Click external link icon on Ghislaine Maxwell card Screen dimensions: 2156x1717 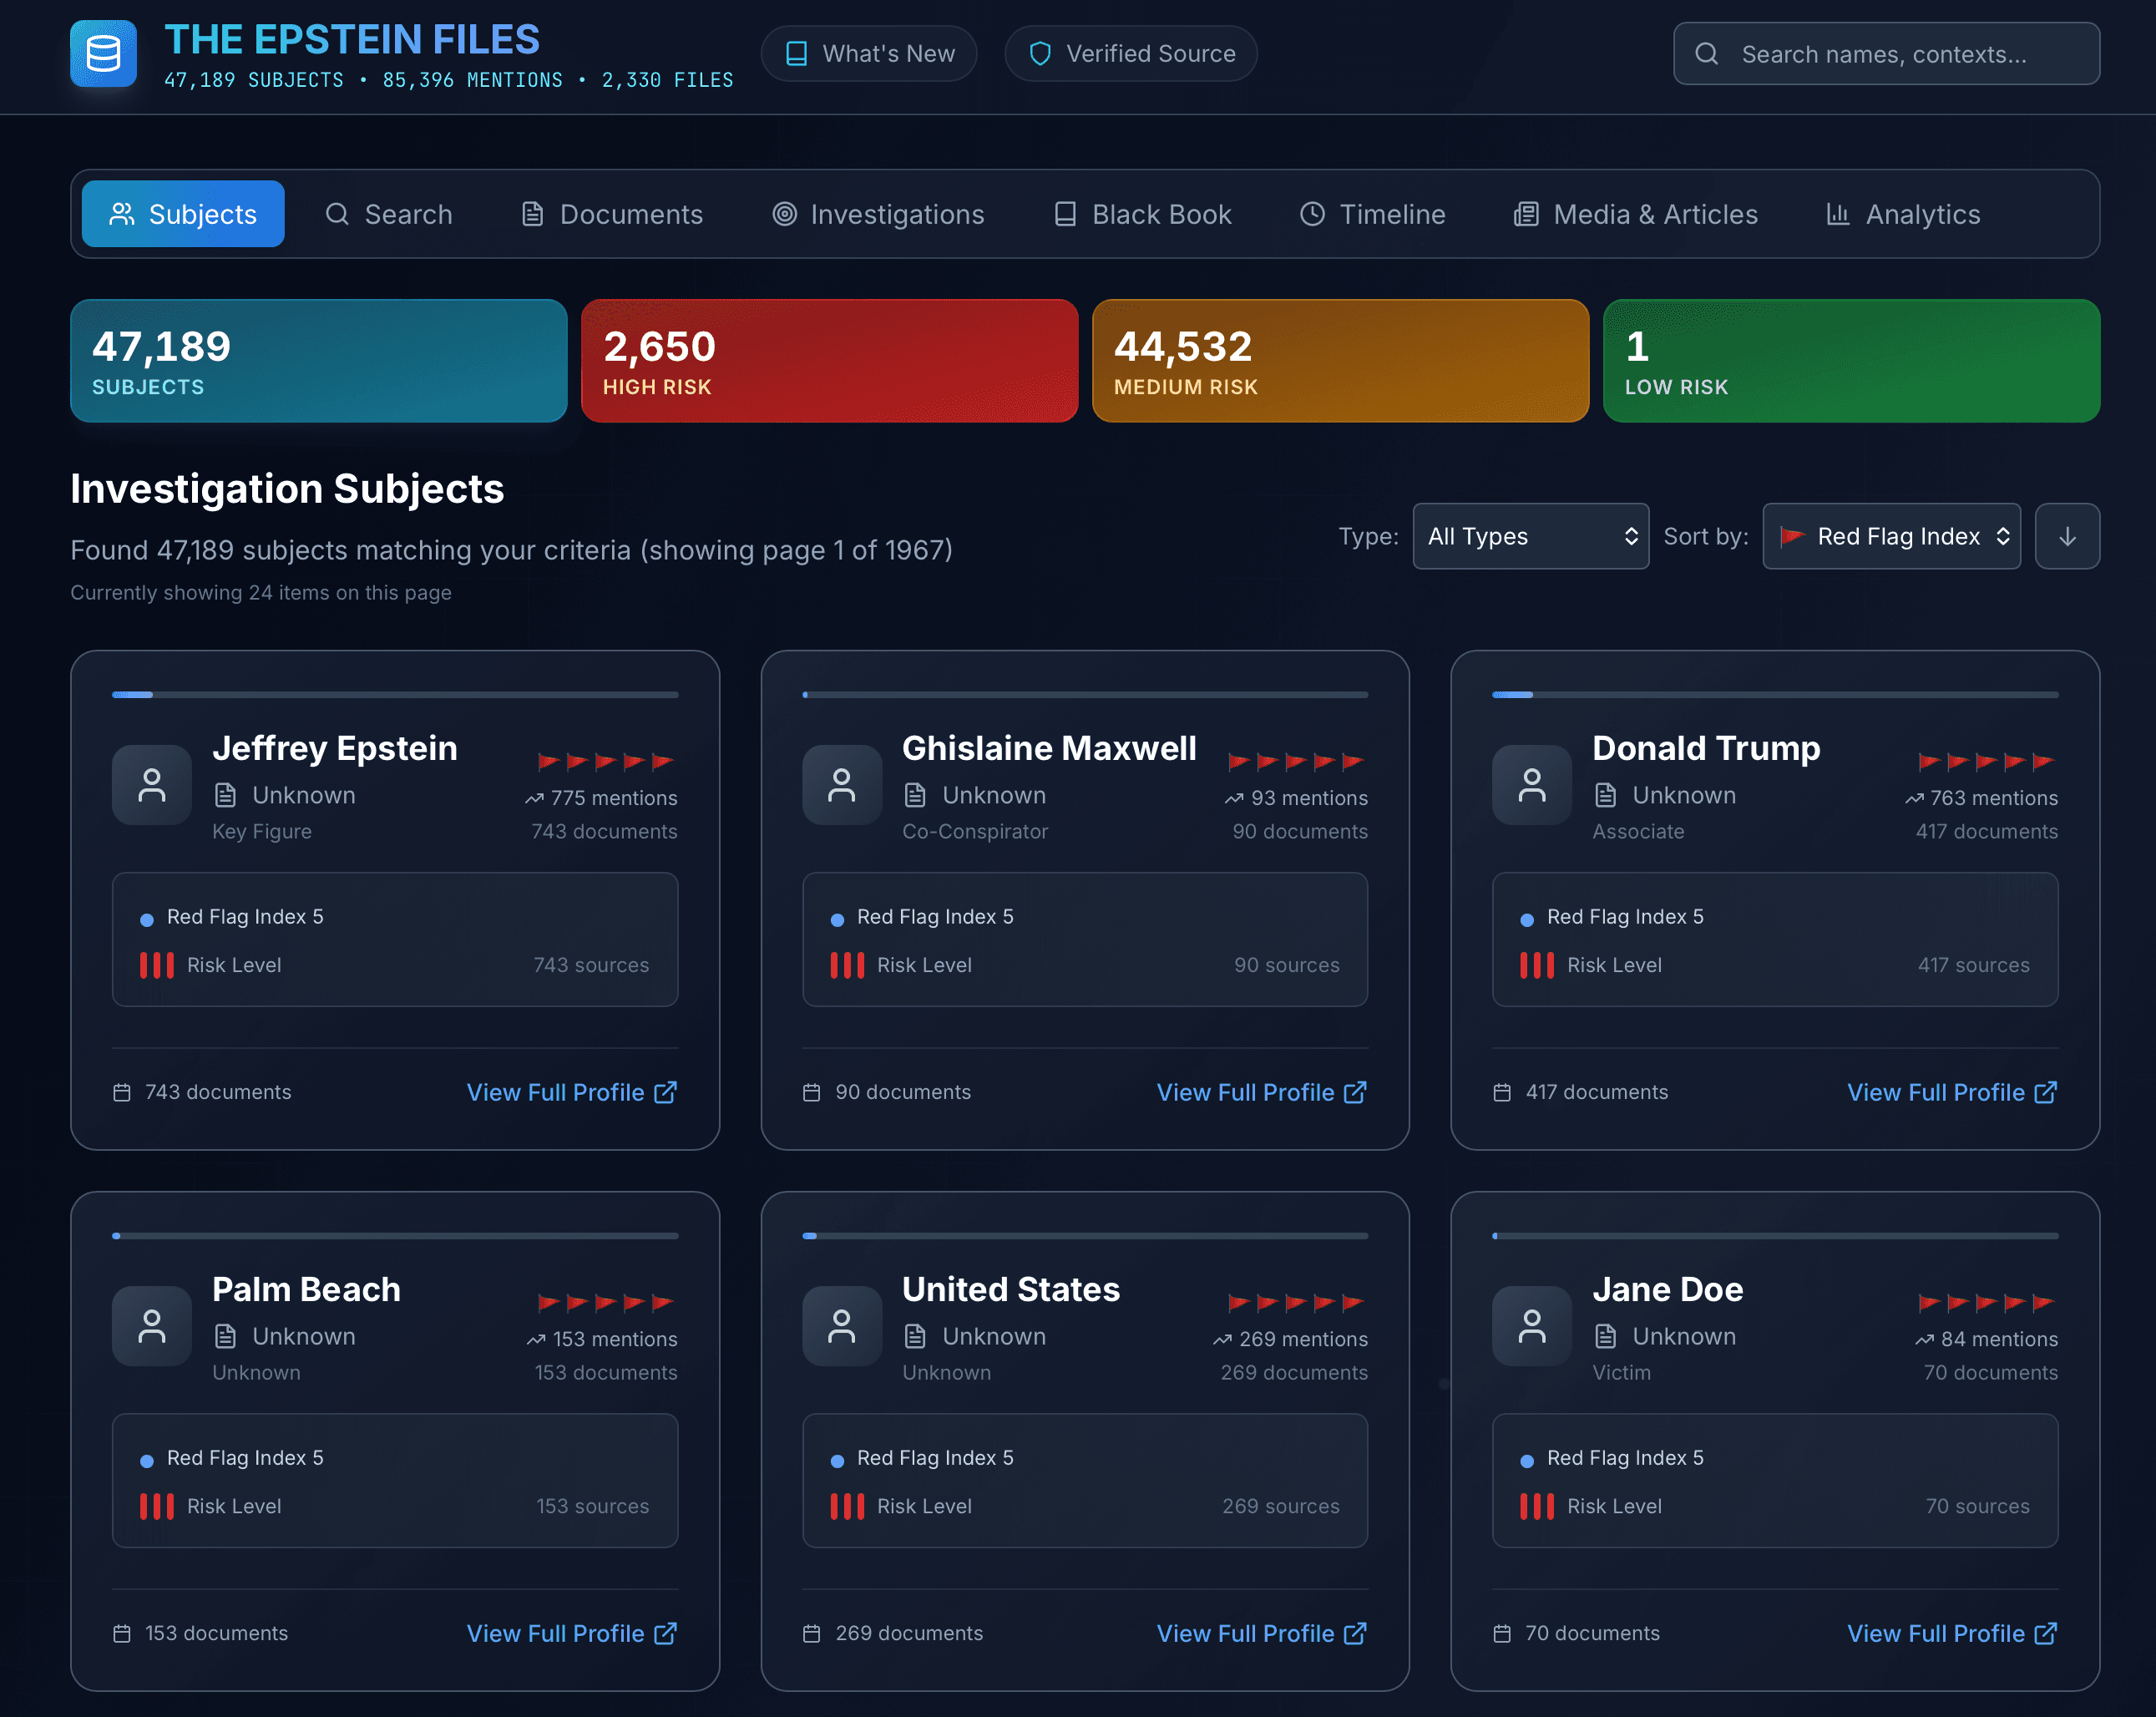pyautogui.click(x=1355, y=1092)
